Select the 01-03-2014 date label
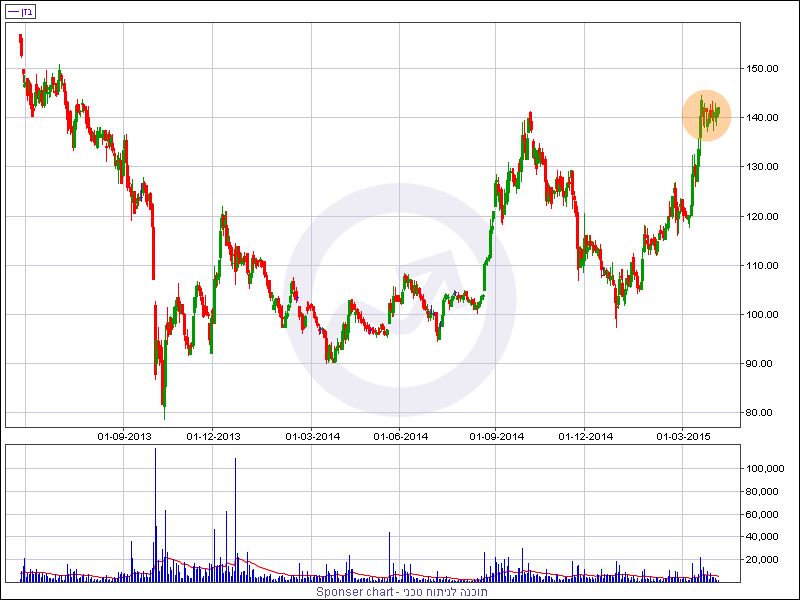 (312, 436)
